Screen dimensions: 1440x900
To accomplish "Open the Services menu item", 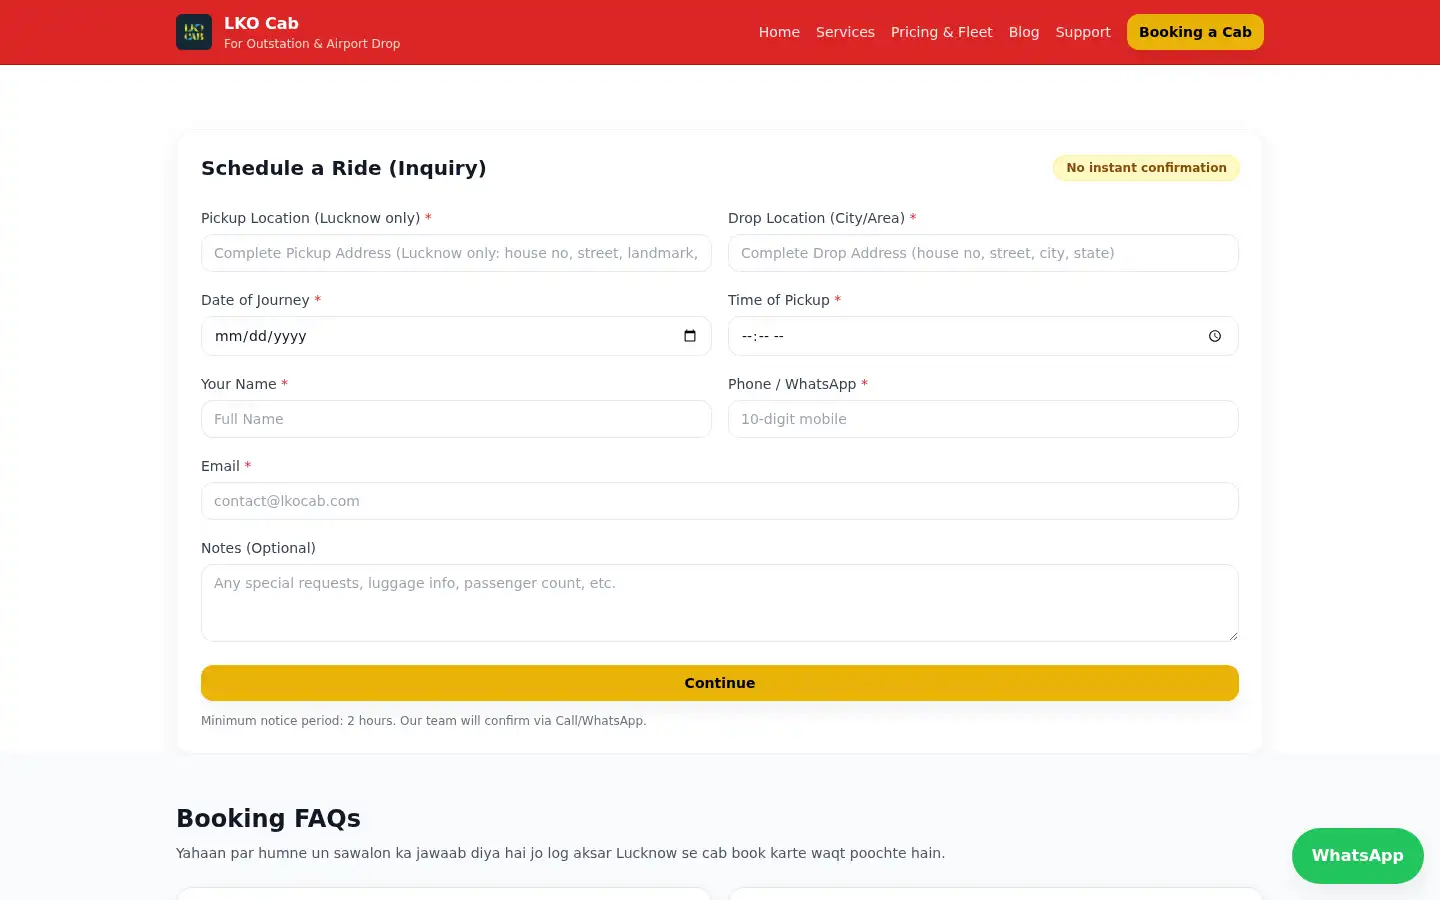I will pos(845,32).
